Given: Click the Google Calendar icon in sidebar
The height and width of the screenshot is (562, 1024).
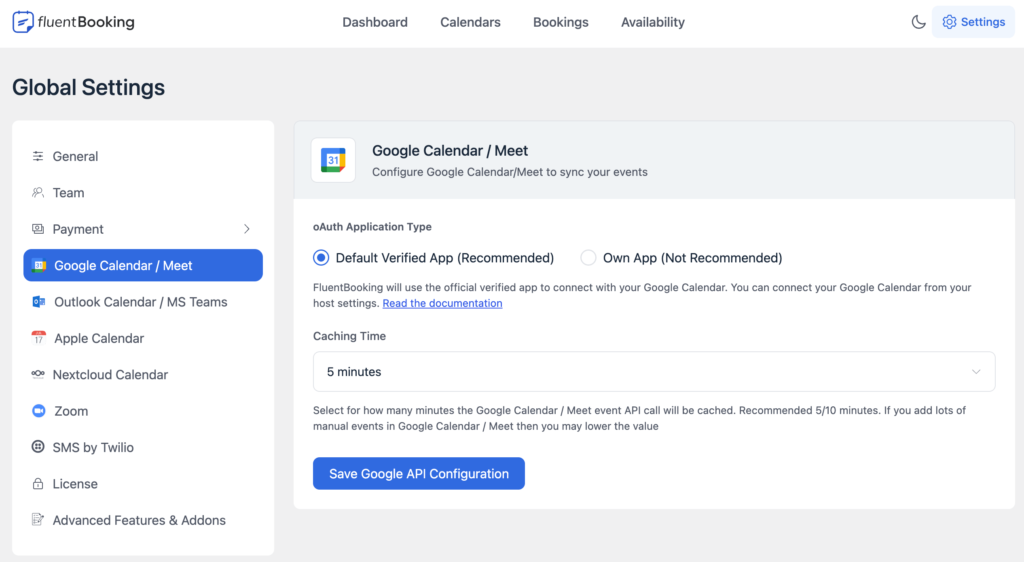Looking at the screenshot, I should pos(39,266).
